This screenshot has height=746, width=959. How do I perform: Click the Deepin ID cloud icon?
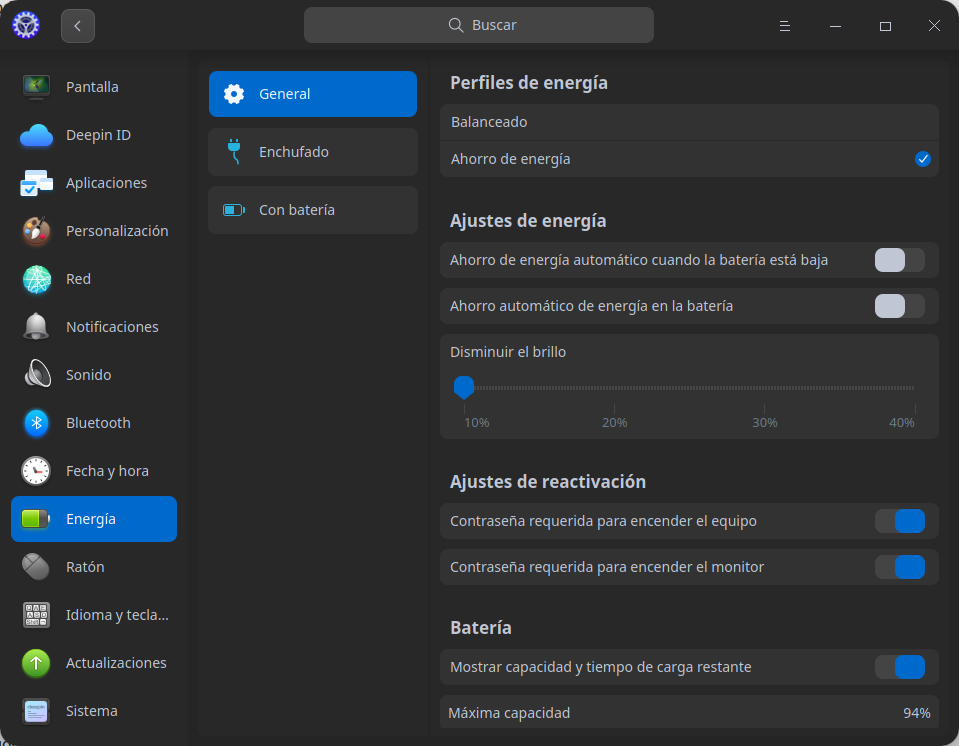coord(36,135)
